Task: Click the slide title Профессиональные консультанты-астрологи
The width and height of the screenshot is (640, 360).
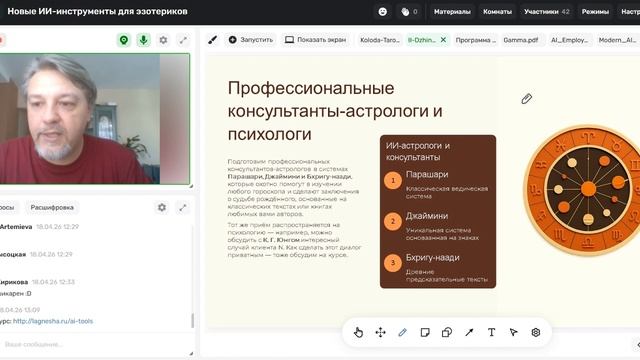Action: point(335,111)
